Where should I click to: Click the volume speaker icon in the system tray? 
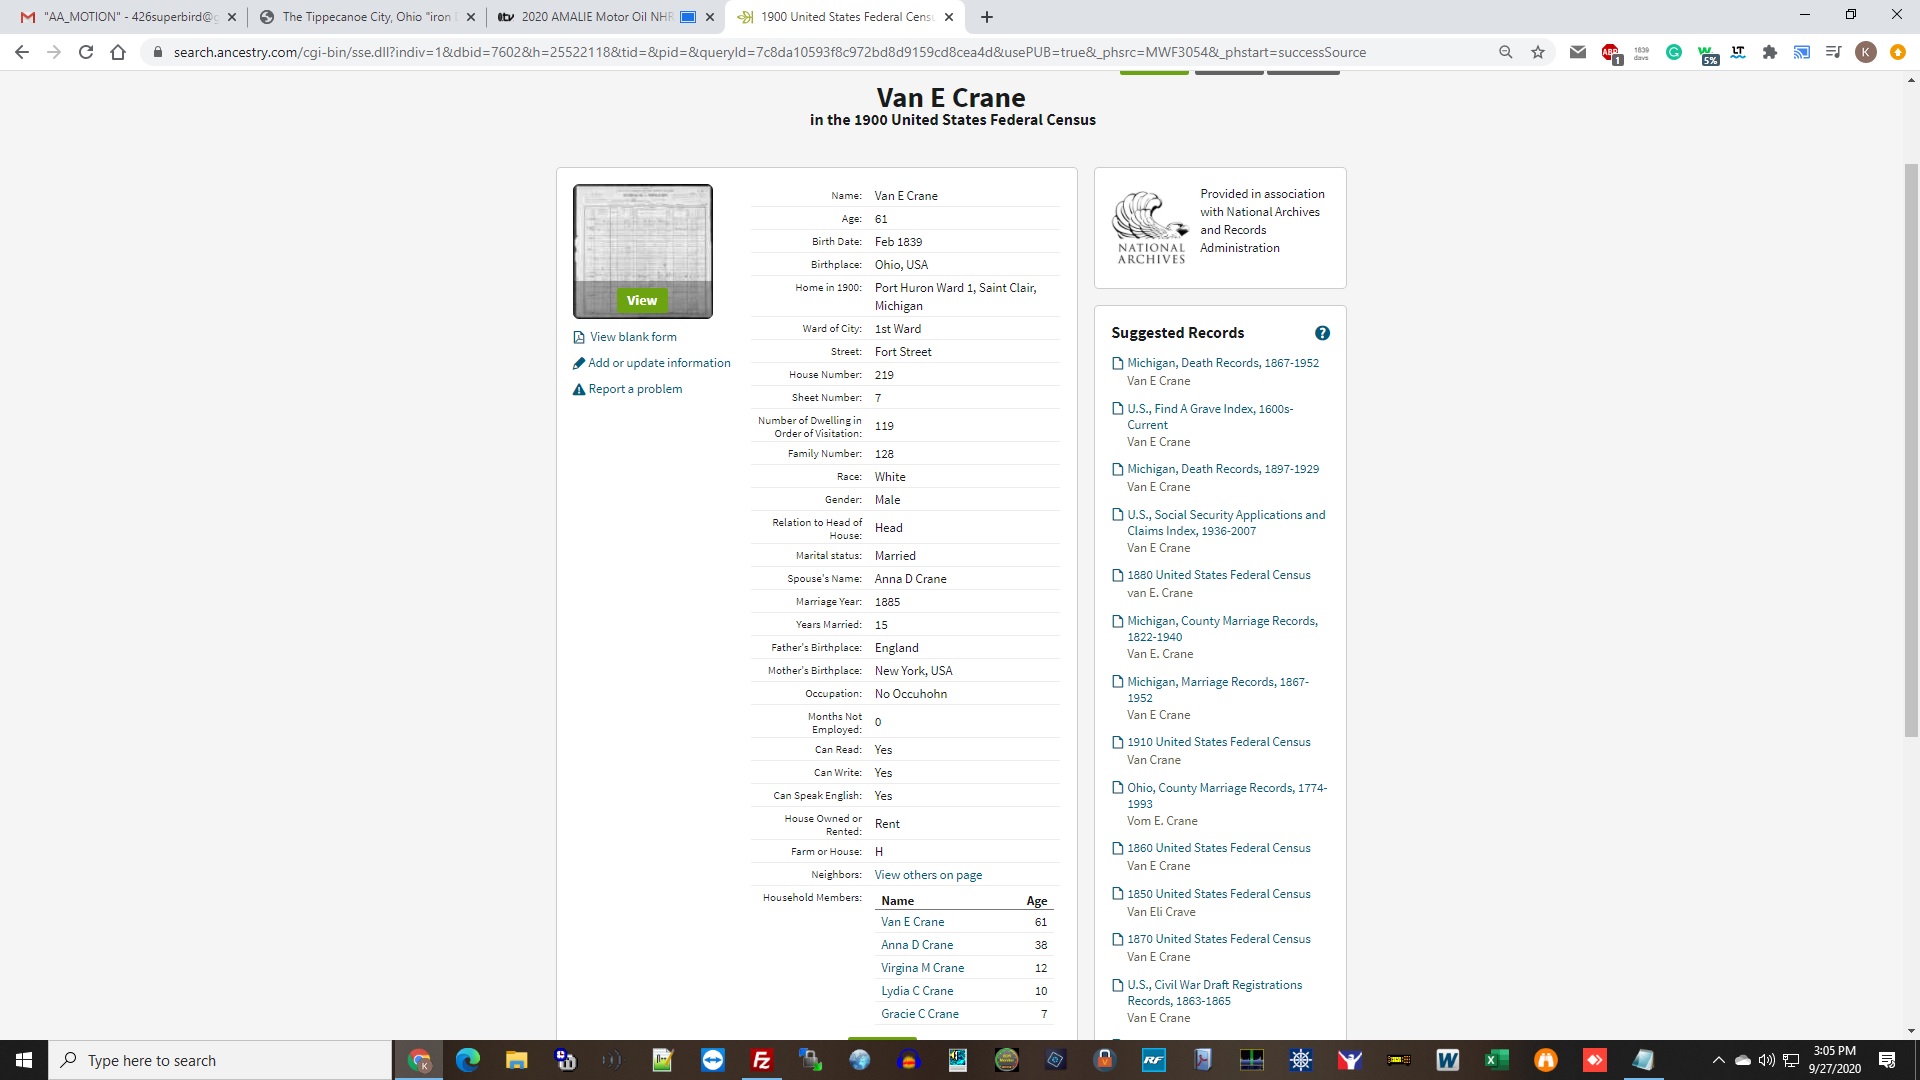(1766, 1060)
